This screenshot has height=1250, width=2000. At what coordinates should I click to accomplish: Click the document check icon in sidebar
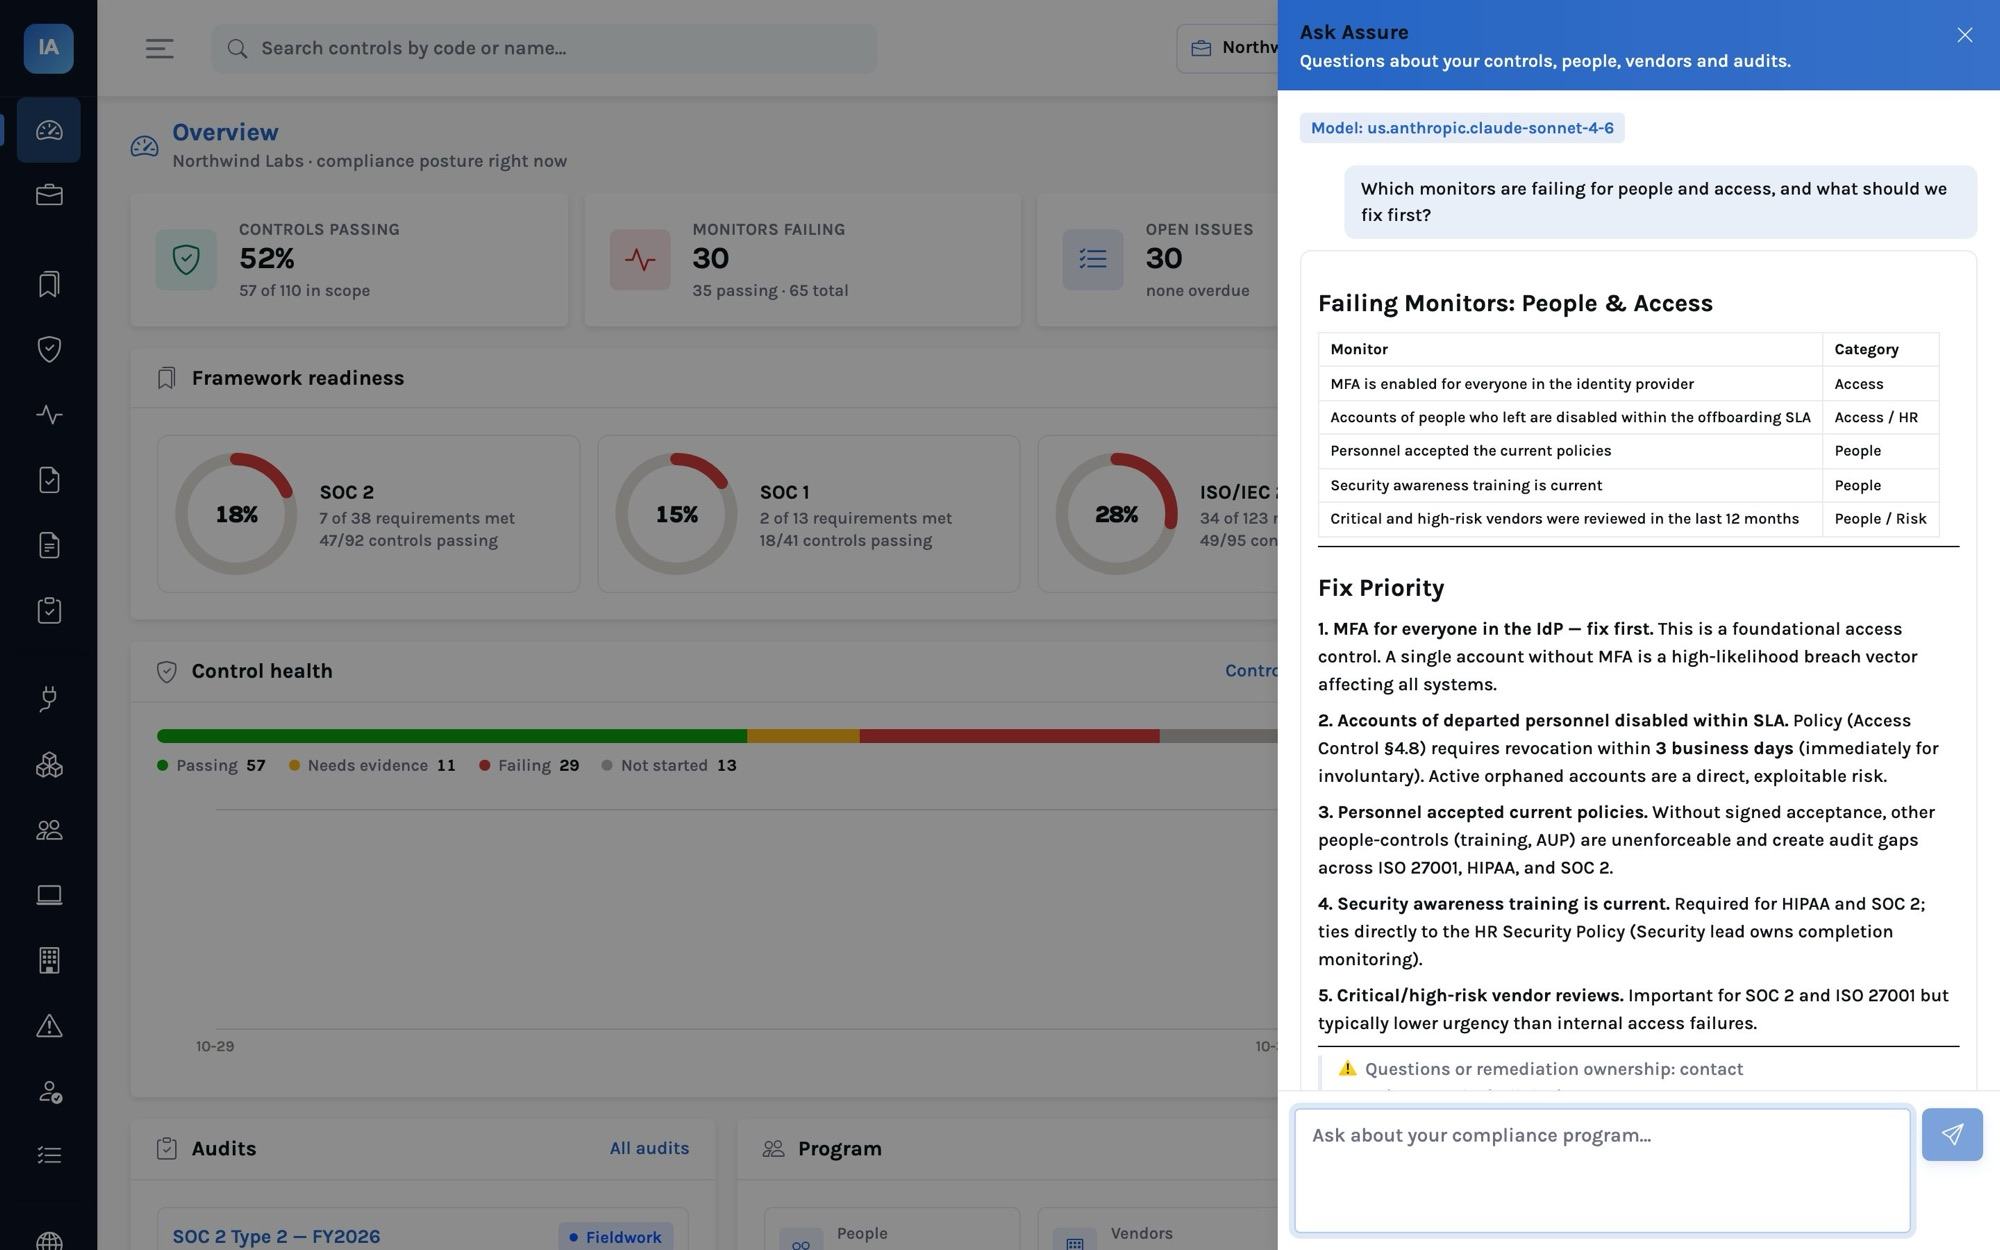pyautogui.click(x=49, y=480)
